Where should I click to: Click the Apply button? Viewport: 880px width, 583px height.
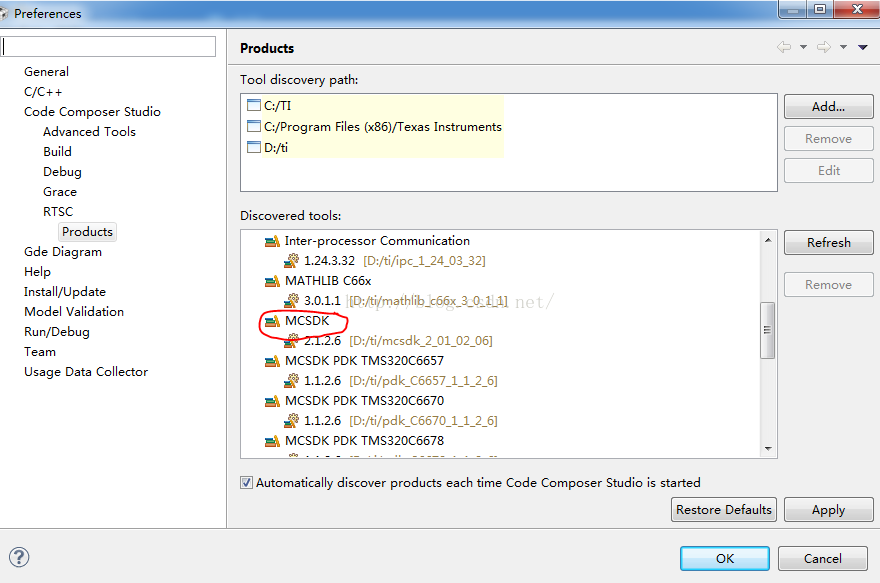point(828,509)
